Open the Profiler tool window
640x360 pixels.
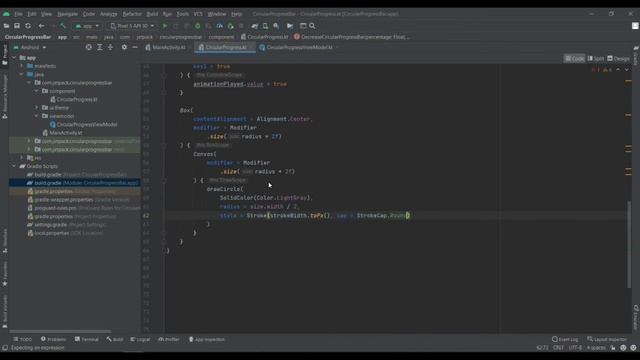tap(169, 339)
